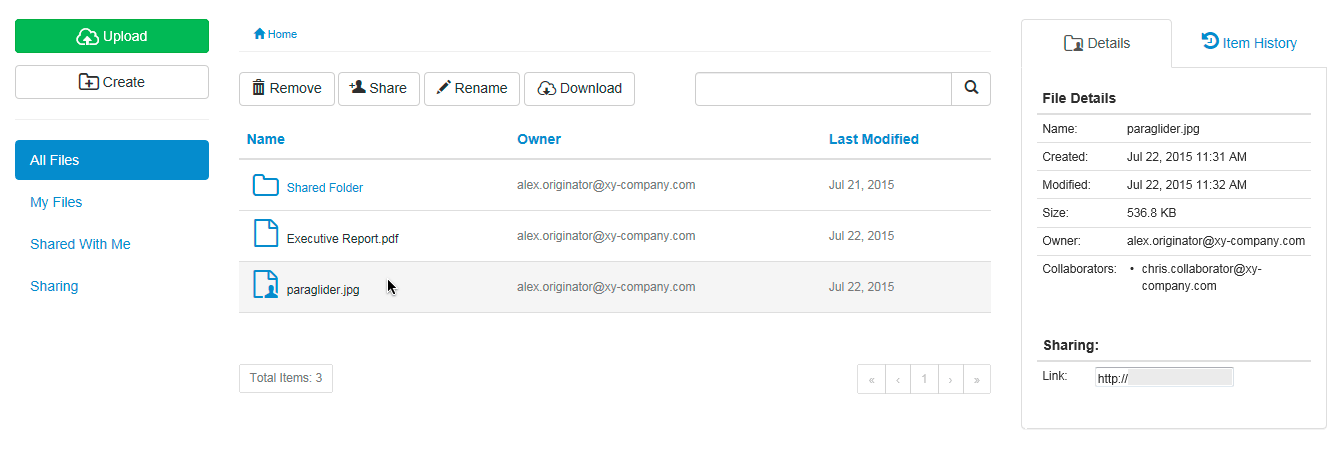The height and width of the screenshot is (454, 1342).
Task: Click the Rename button
Action: tap(472, 88)
